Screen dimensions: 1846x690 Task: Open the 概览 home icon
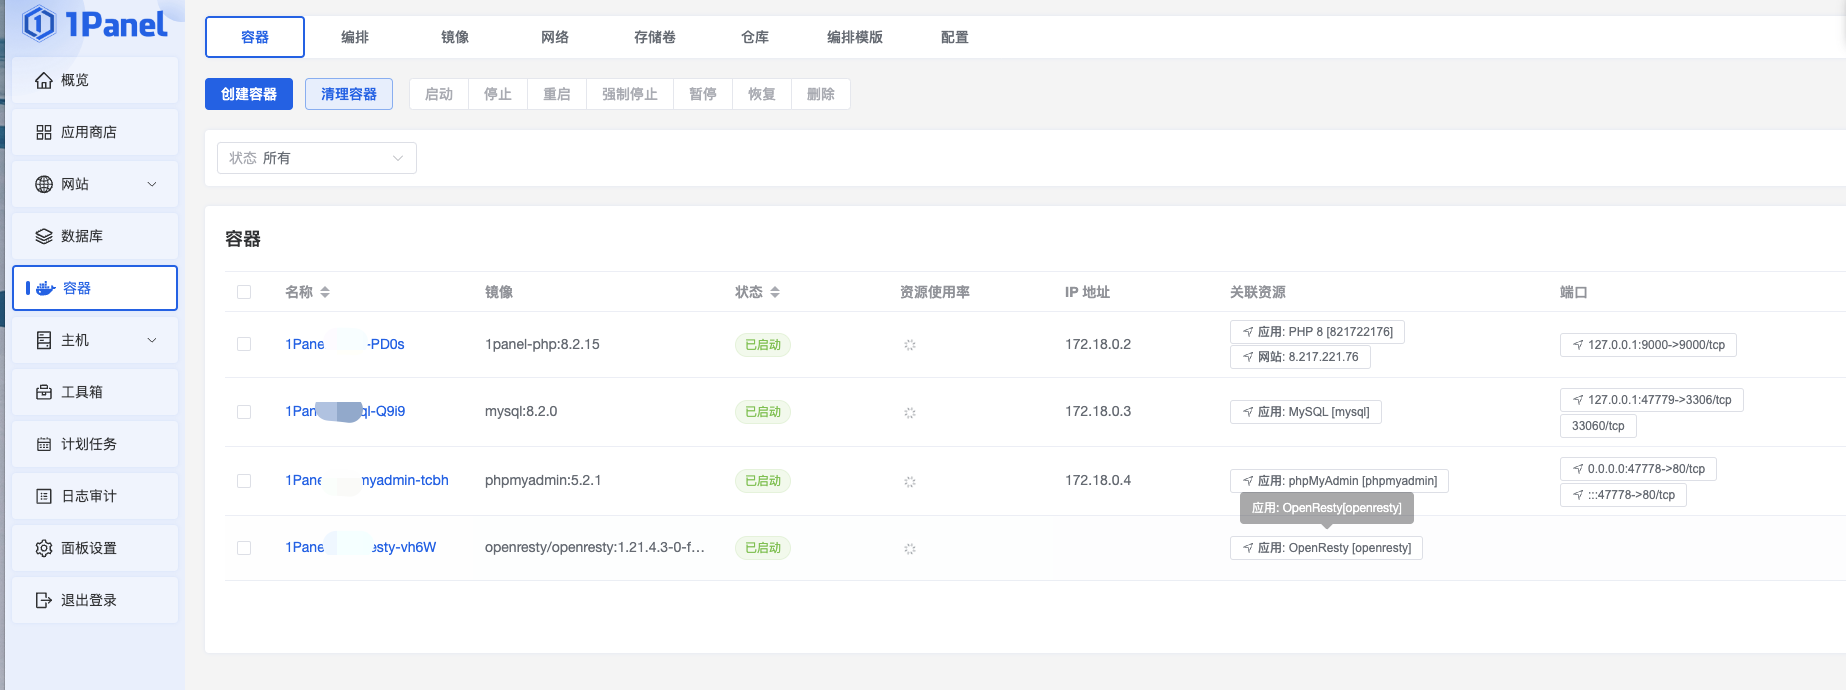pos(44,80)
